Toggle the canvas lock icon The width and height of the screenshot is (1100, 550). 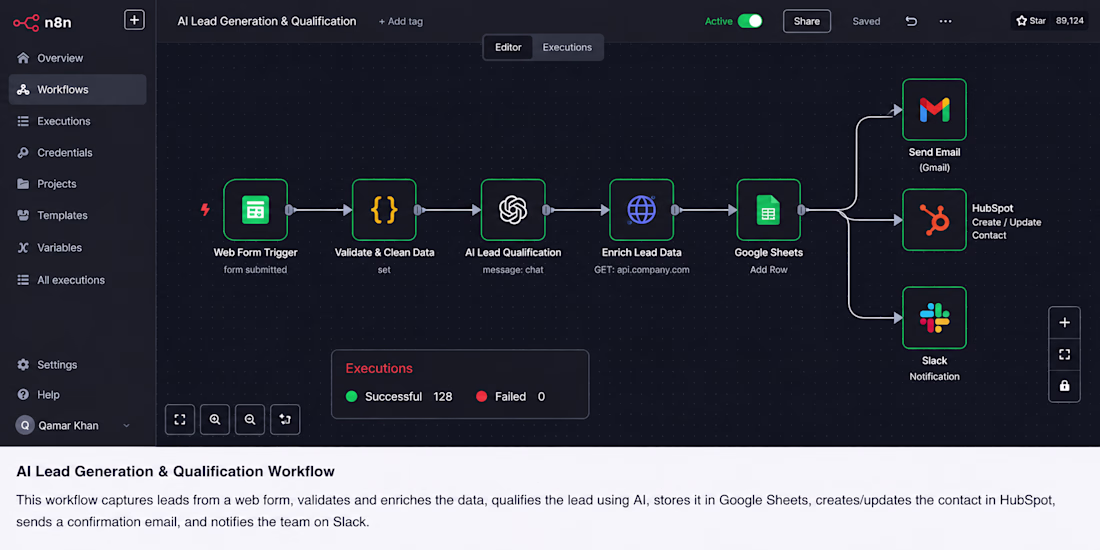tap(1064, 386)
